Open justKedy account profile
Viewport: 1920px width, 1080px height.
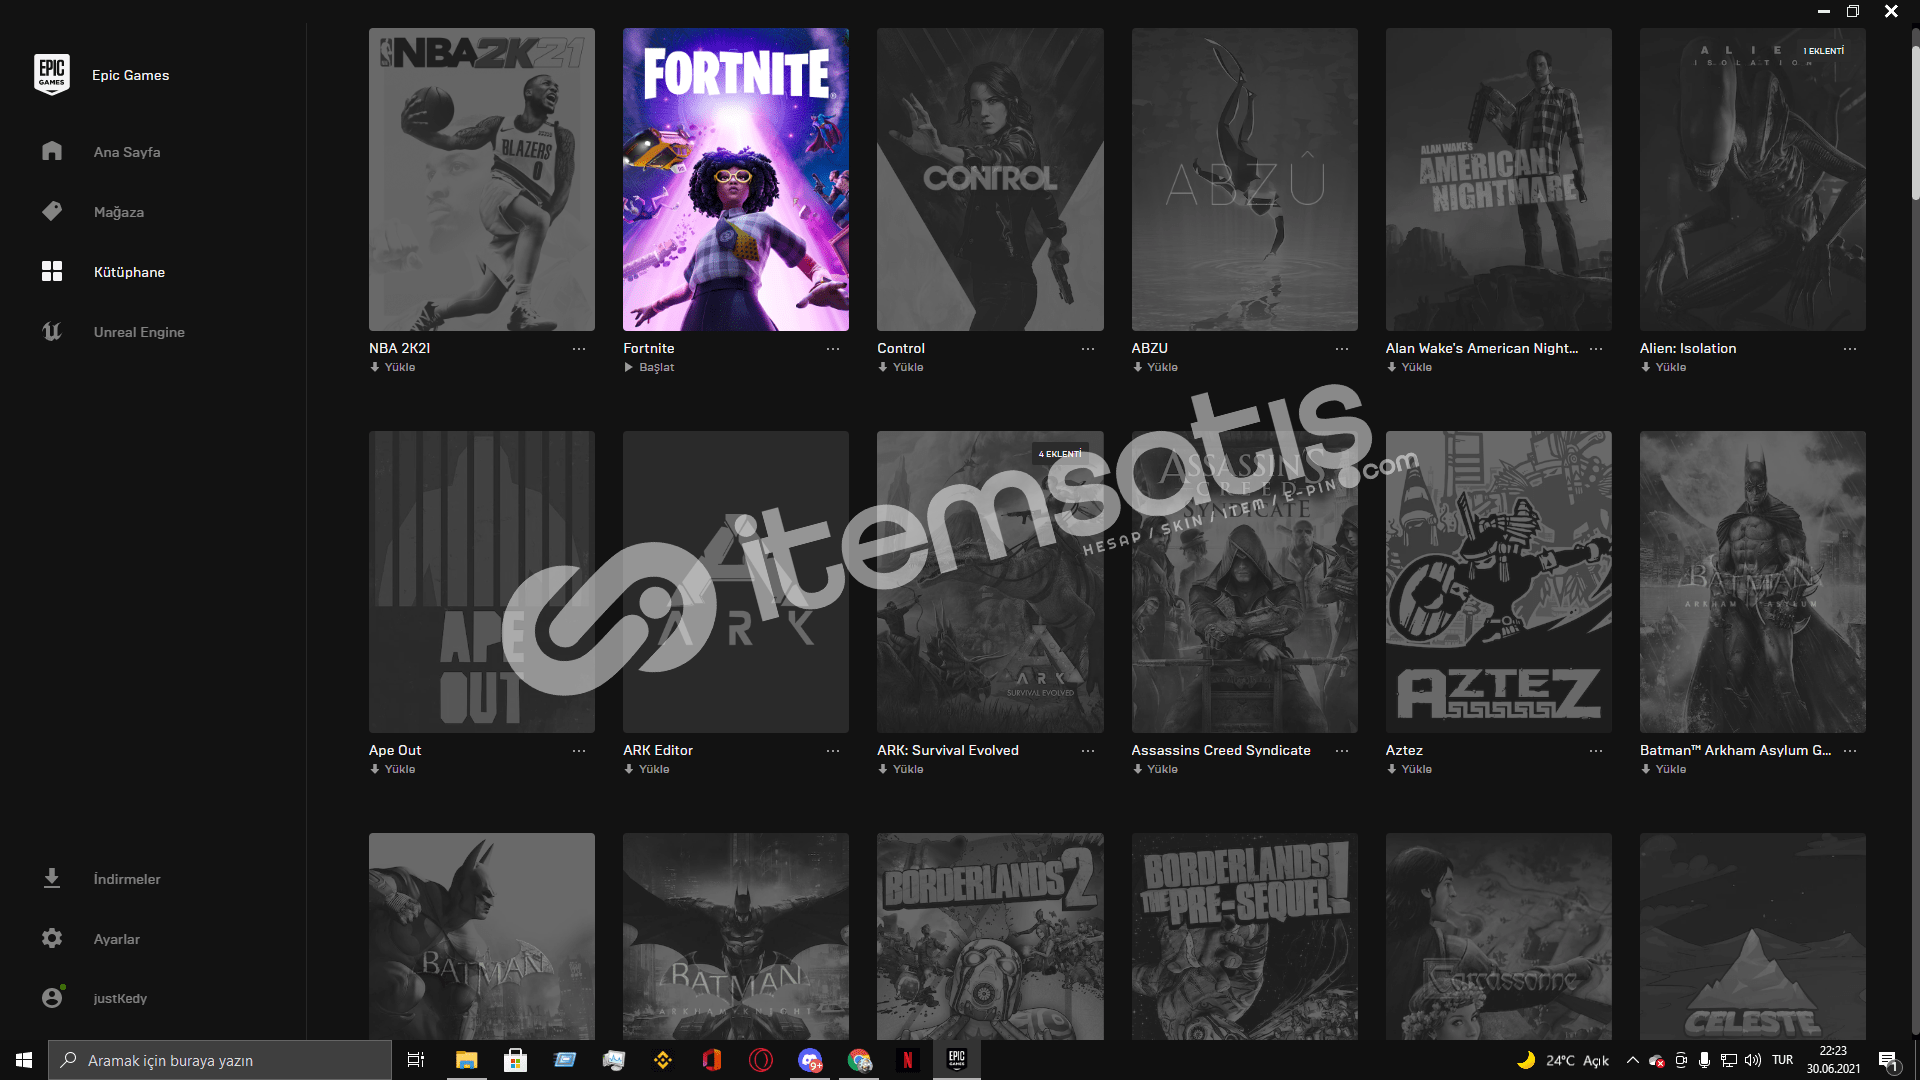click(120, 998)
